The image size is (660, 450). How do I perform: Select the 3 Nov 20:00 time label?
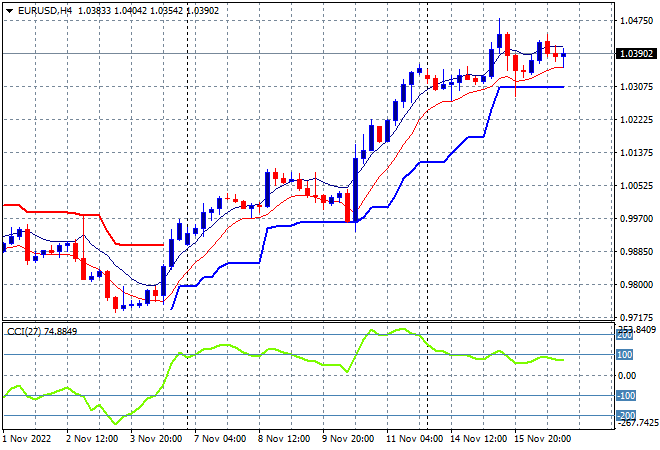[156, 439]
